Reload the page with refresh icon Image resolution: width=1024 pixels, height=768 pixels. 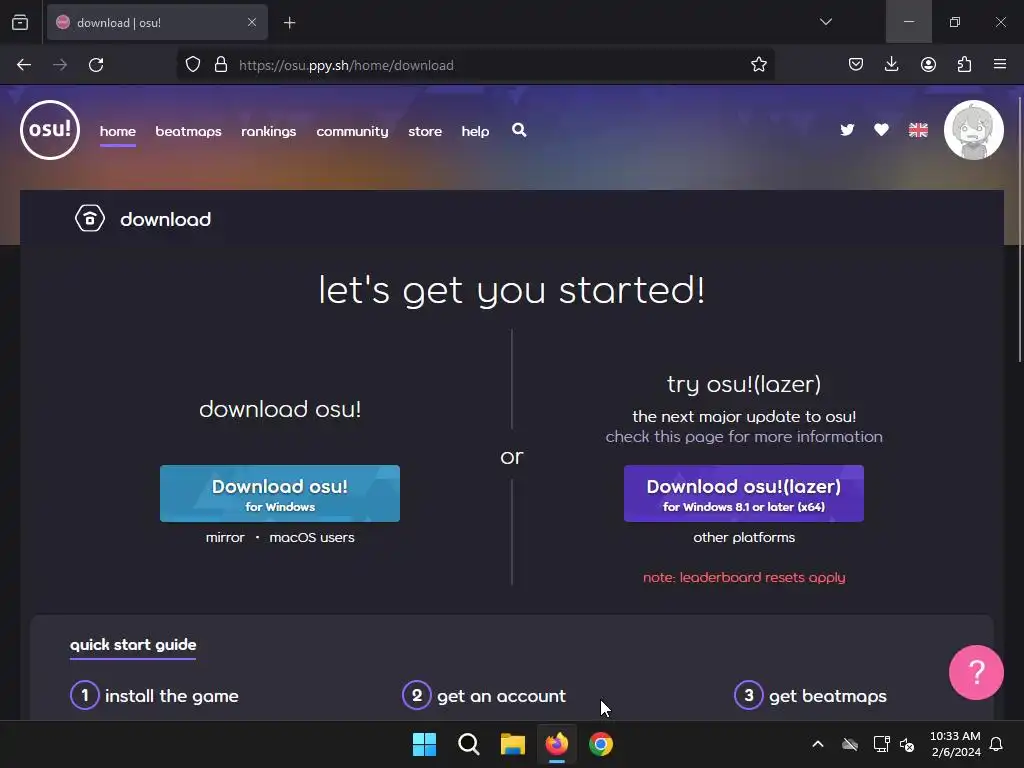[96, 65]
